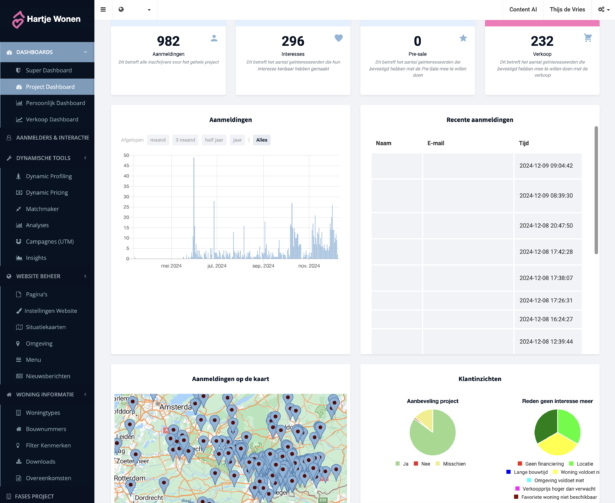Image resolution: width=615 pixels, height=503 pixels.
Task: Collapse the Dashboards section
Action: pyautogui.click(x=47, y=52)
